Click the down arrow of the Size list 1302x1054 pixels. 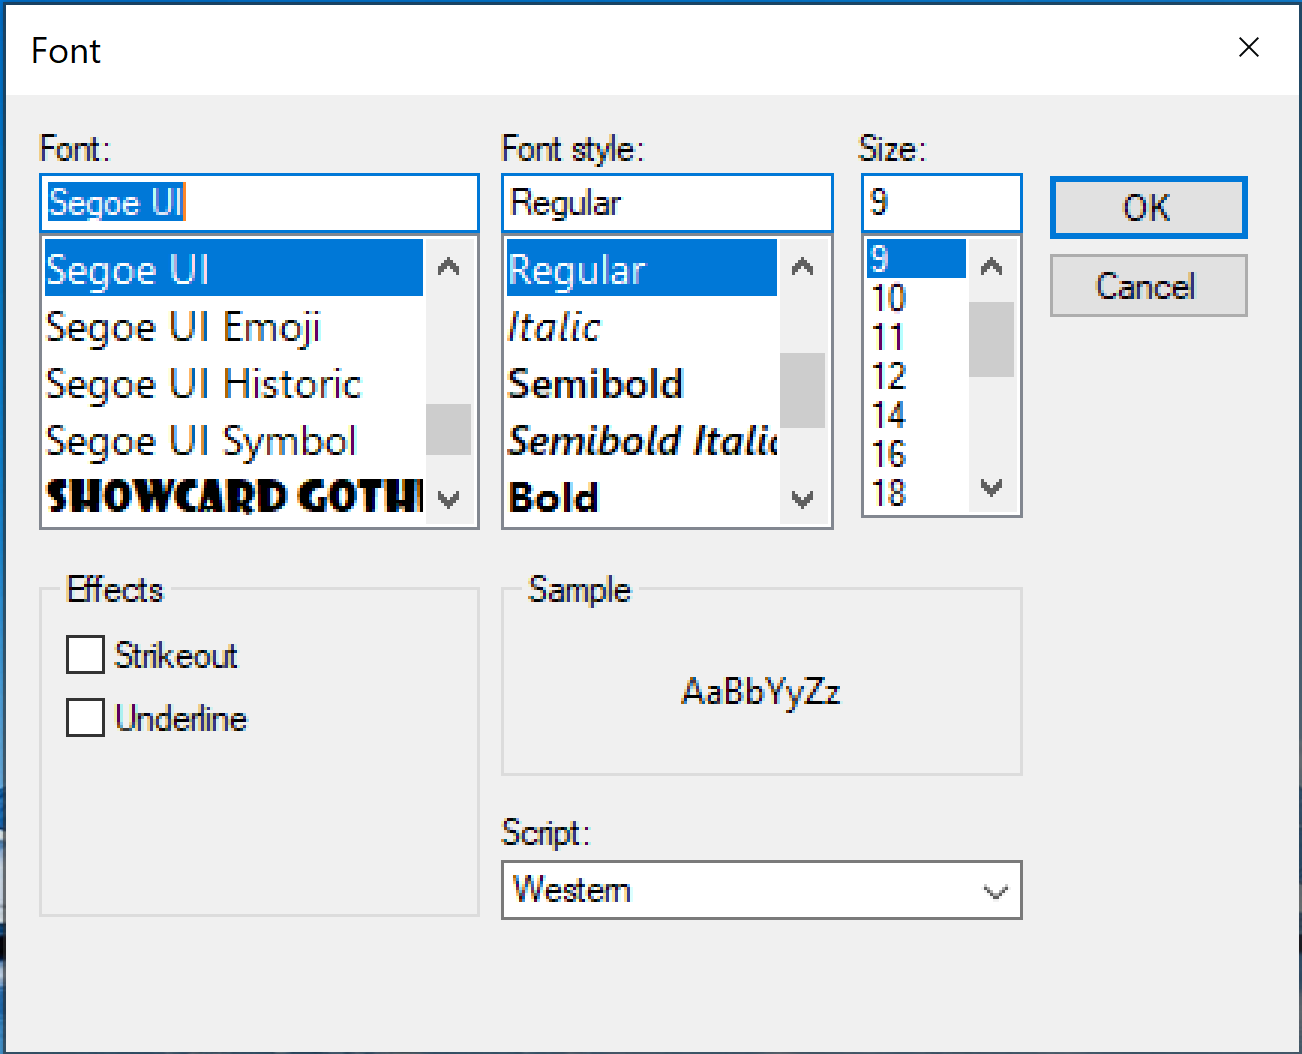click(x=991, y=489)
